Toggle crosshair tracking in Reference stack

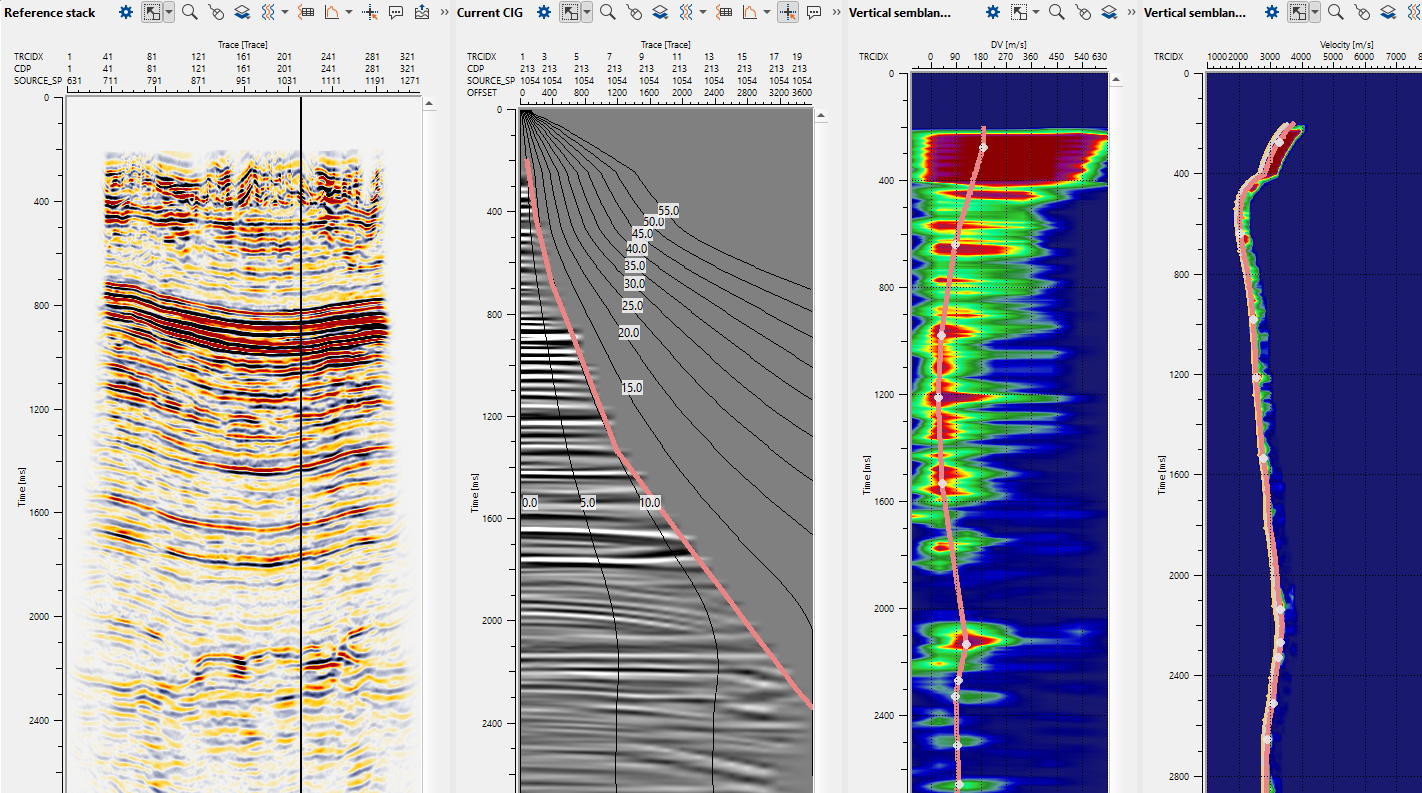click(x=370, y=13)
